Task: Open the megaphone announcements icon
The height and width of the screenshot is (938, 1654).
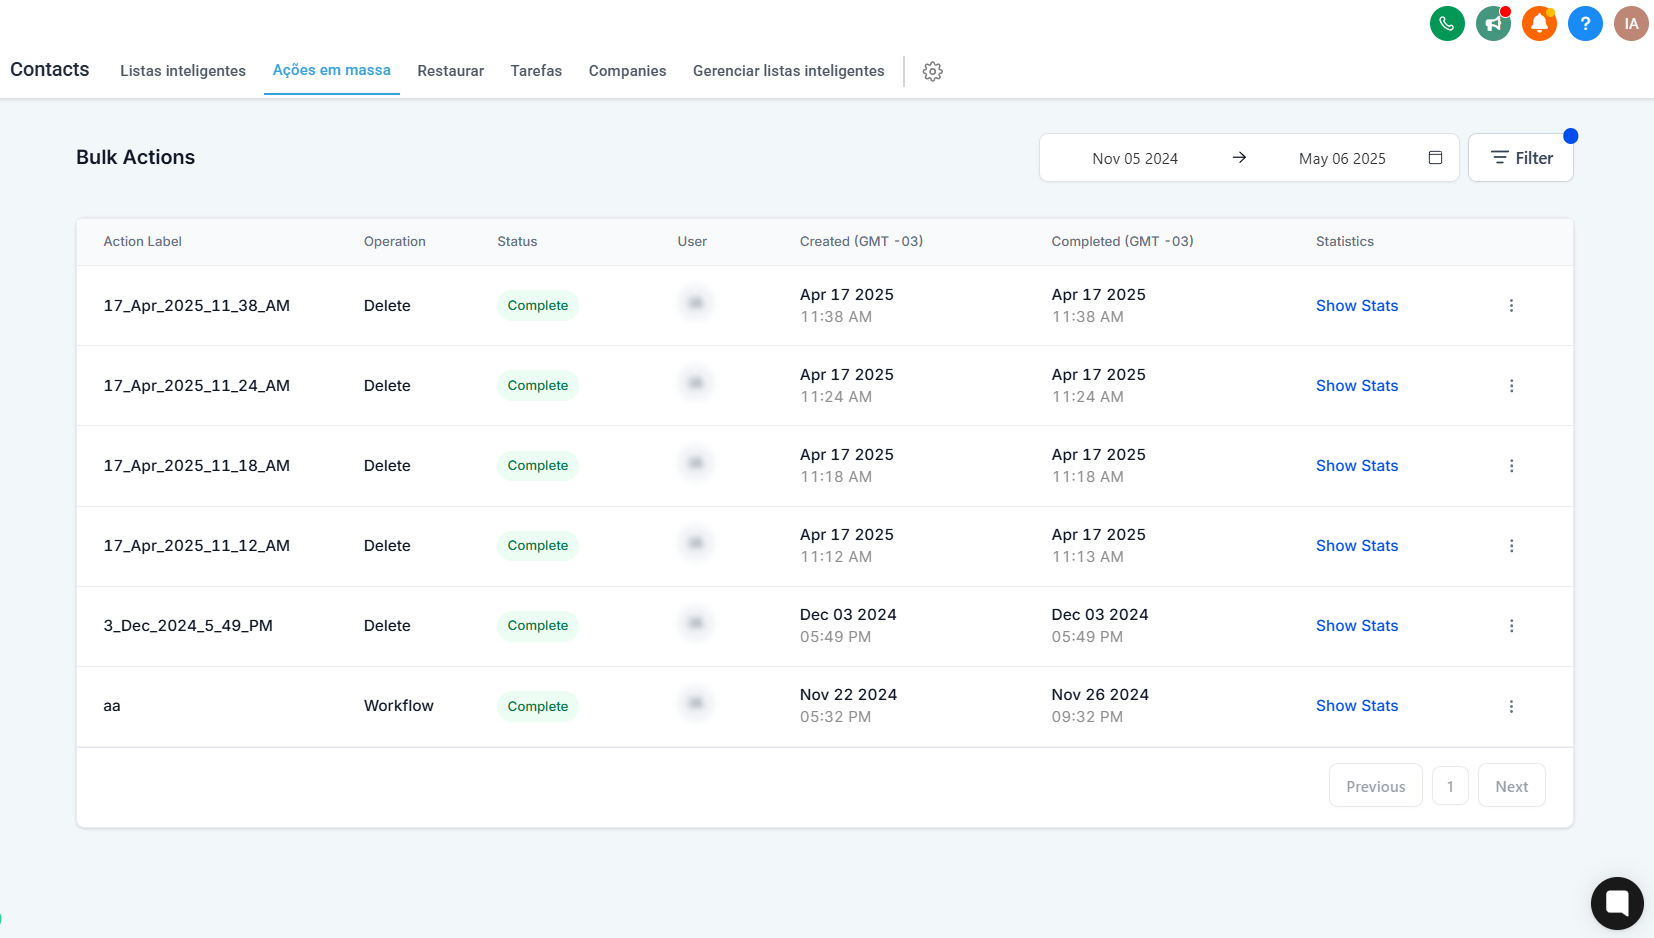Action: 1493,23
